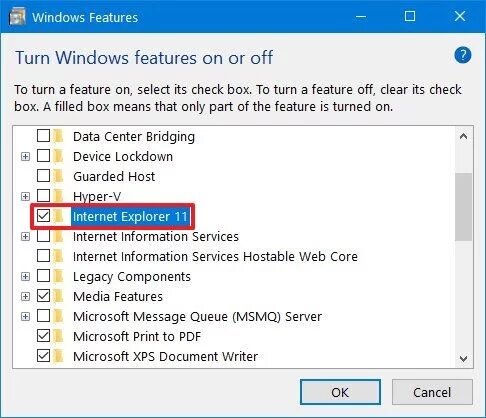Confirm changes with the OK button
Screen dimensions: 486x418
click(x=340, y=392)
